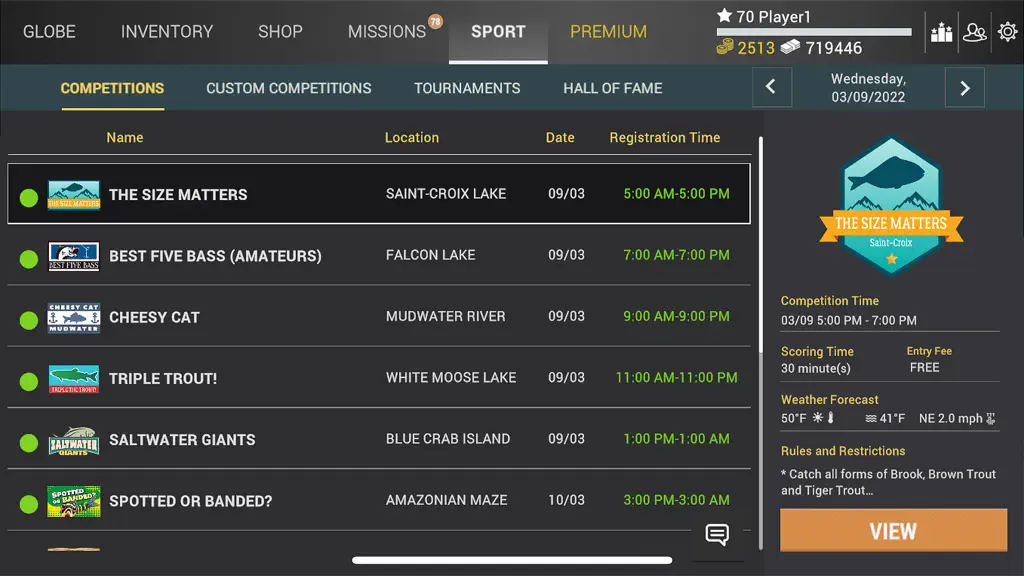Screen dimensions: 1024x576
Task: Go to next day with right arrow
Action: click(965, 88)
